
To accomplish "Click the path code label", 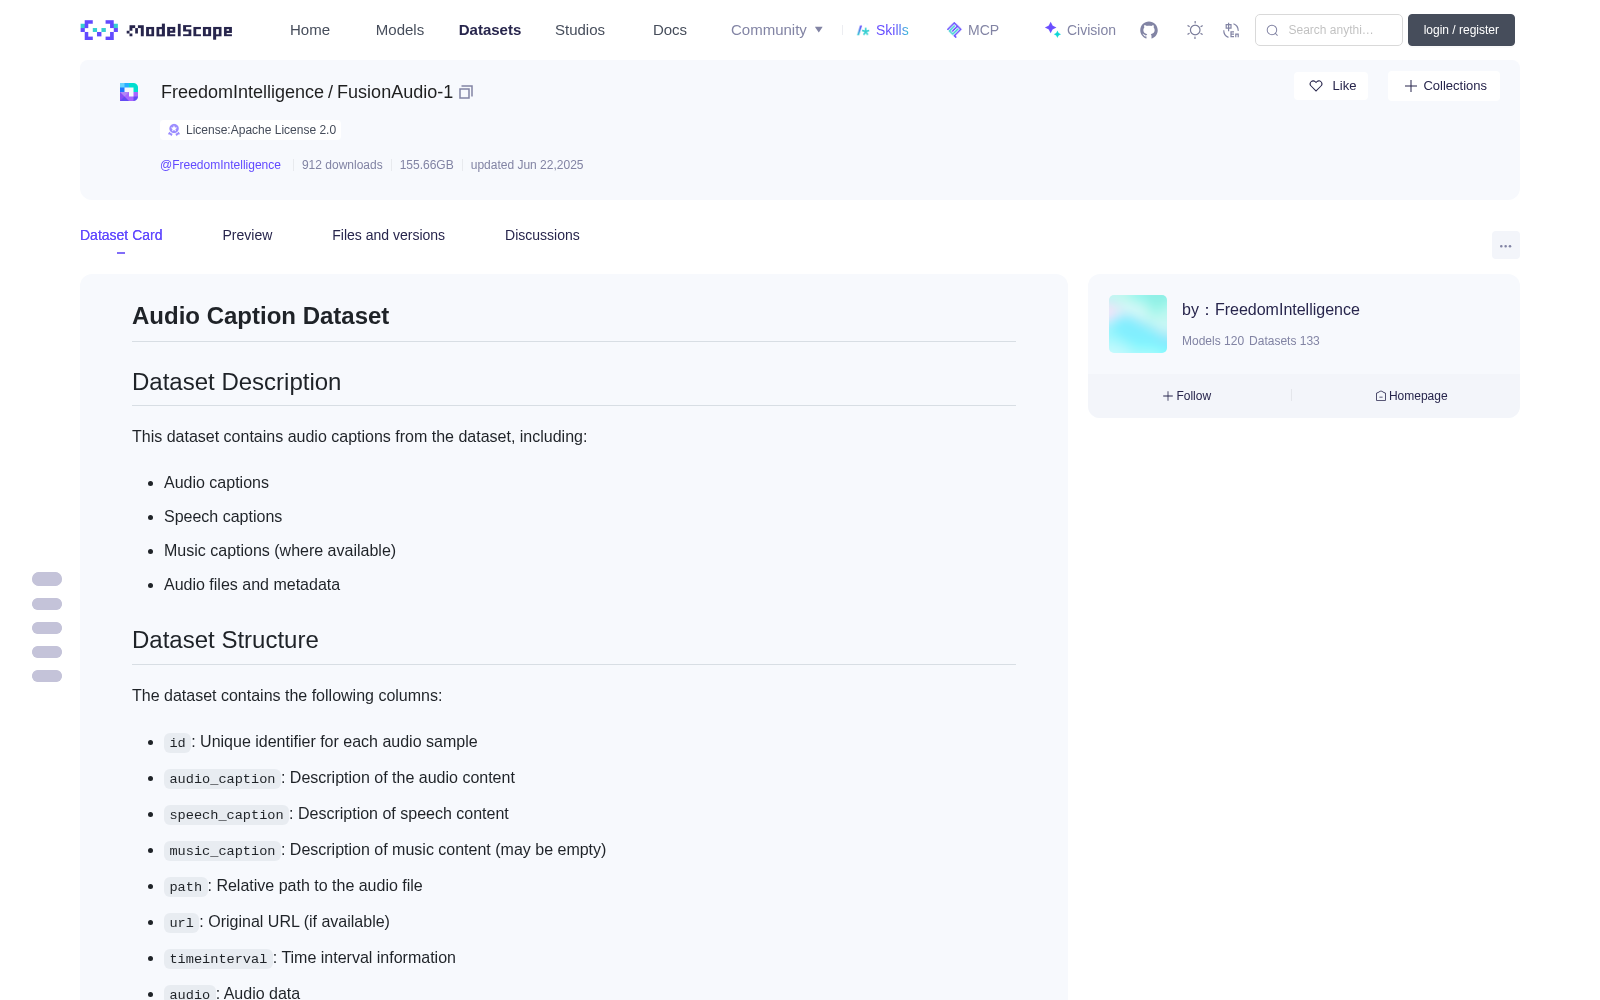I will pyautogui.click(x=185, y=887).
